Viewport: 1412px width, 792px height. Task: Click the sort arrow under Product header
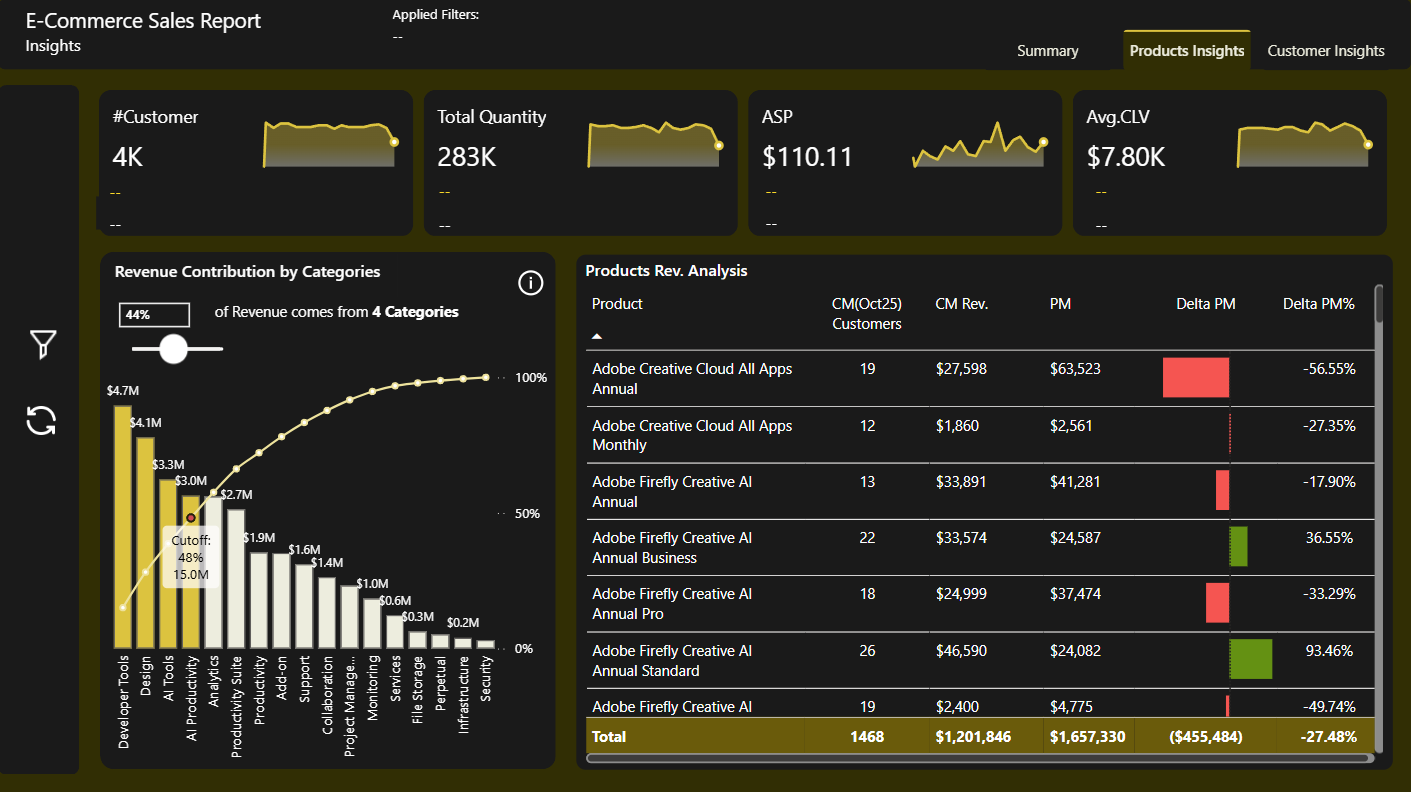coord(598,337)
